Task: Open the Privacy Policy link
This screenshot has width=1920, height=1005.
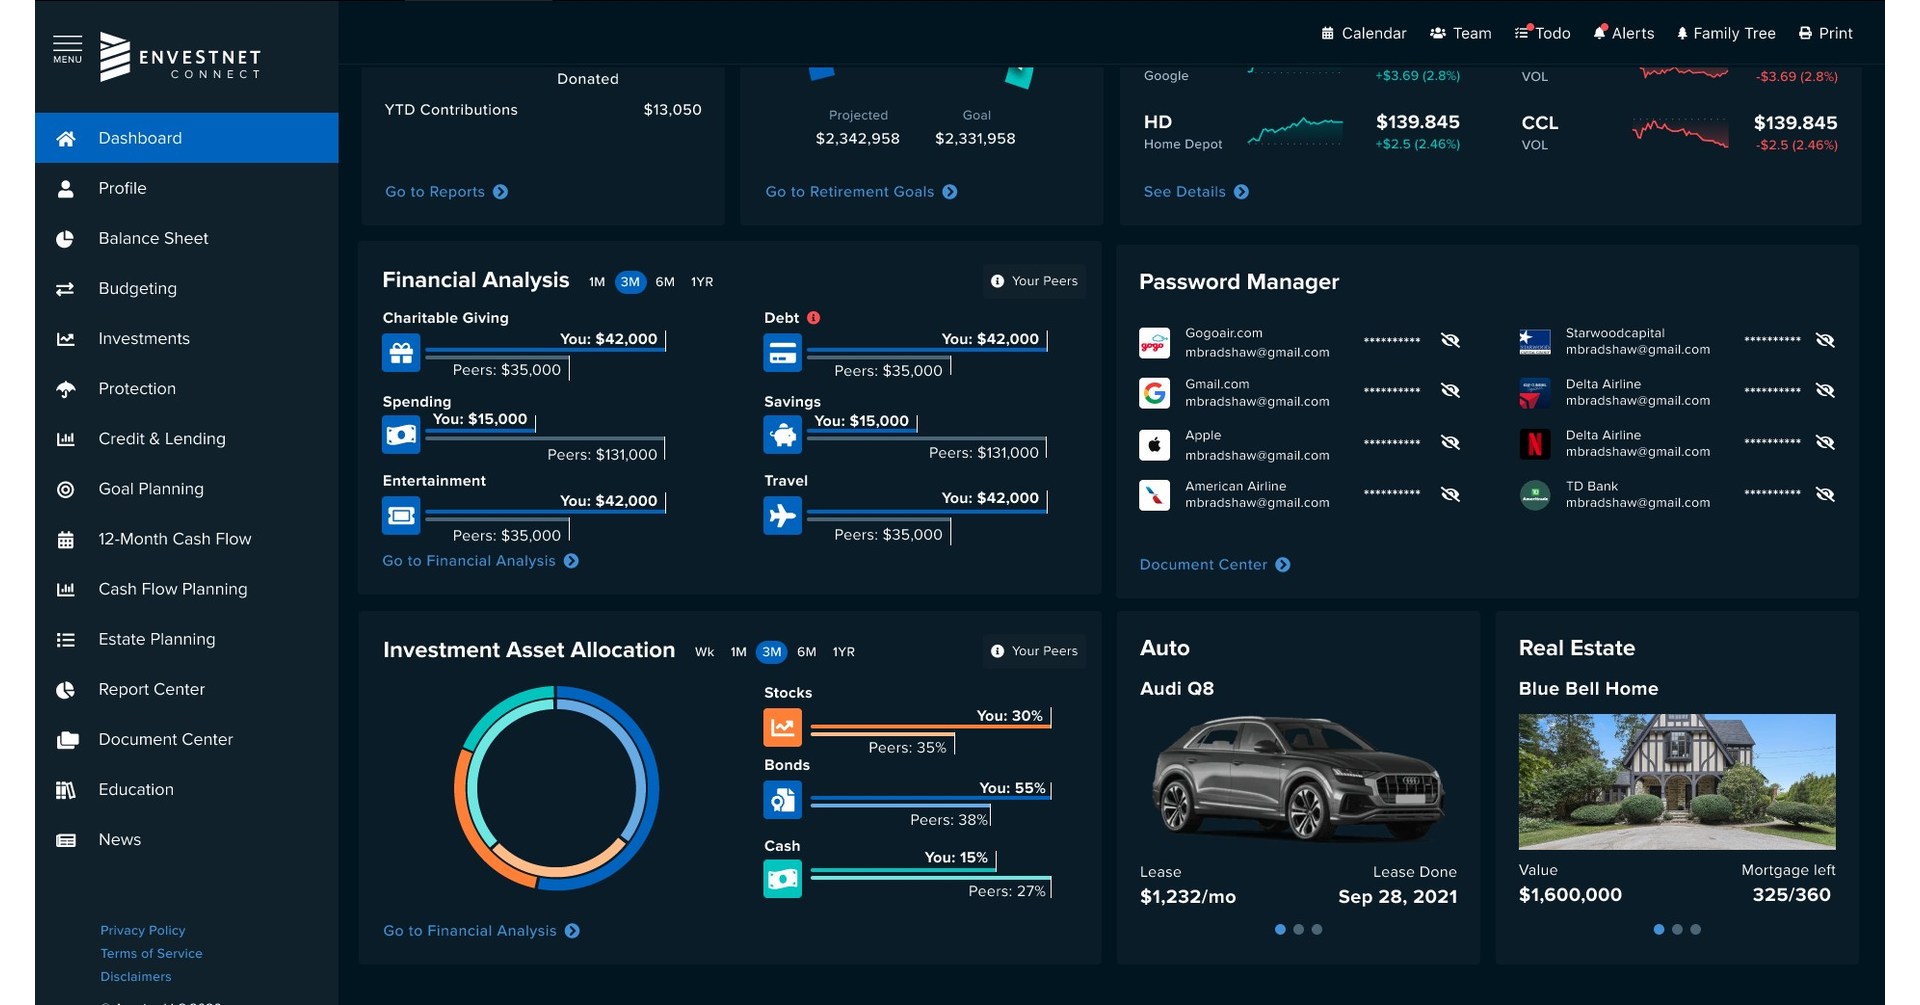Action: click(142, 930)
